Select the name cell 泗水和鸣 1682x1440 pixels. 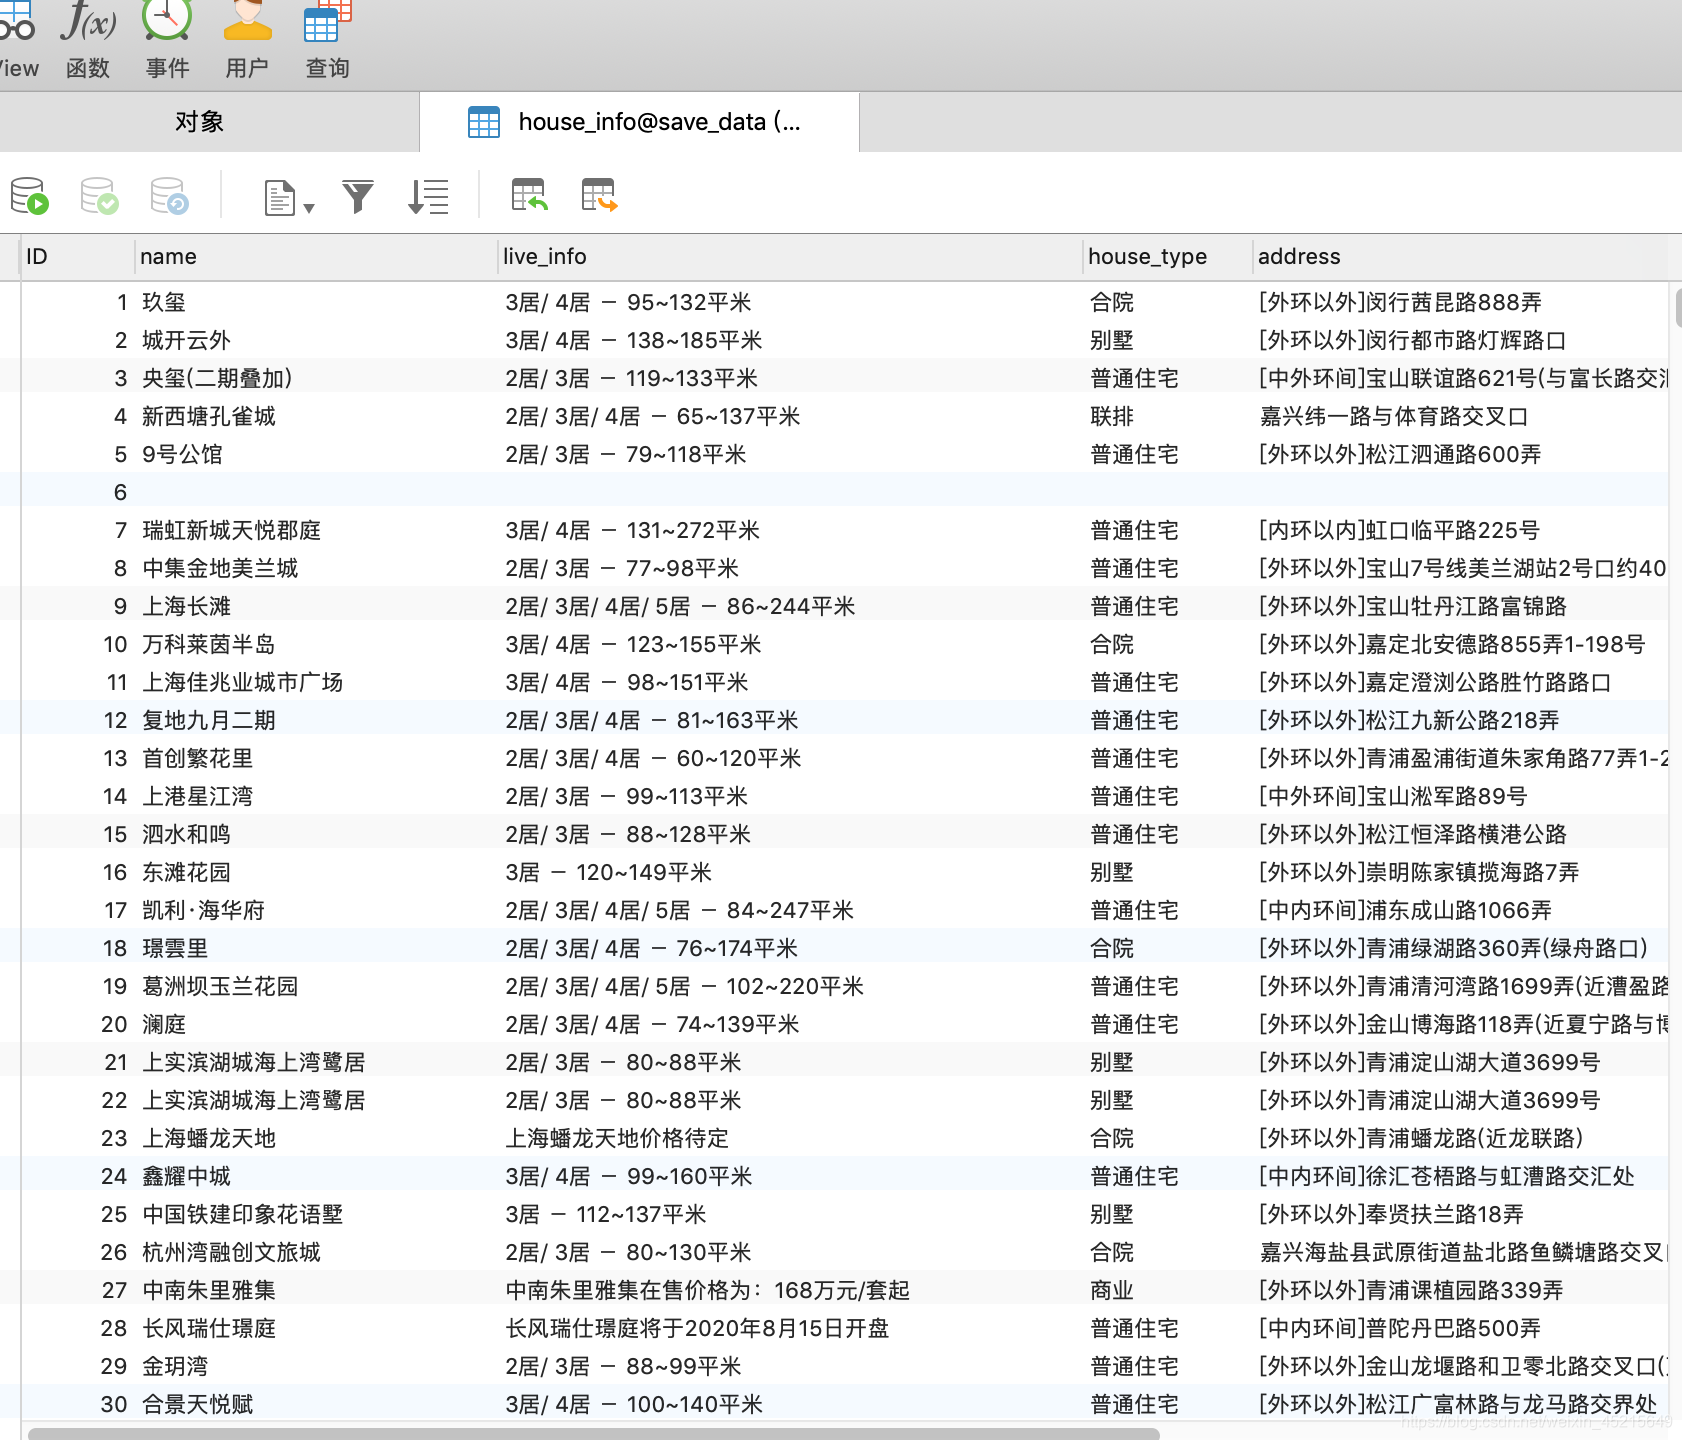[186, 834]
